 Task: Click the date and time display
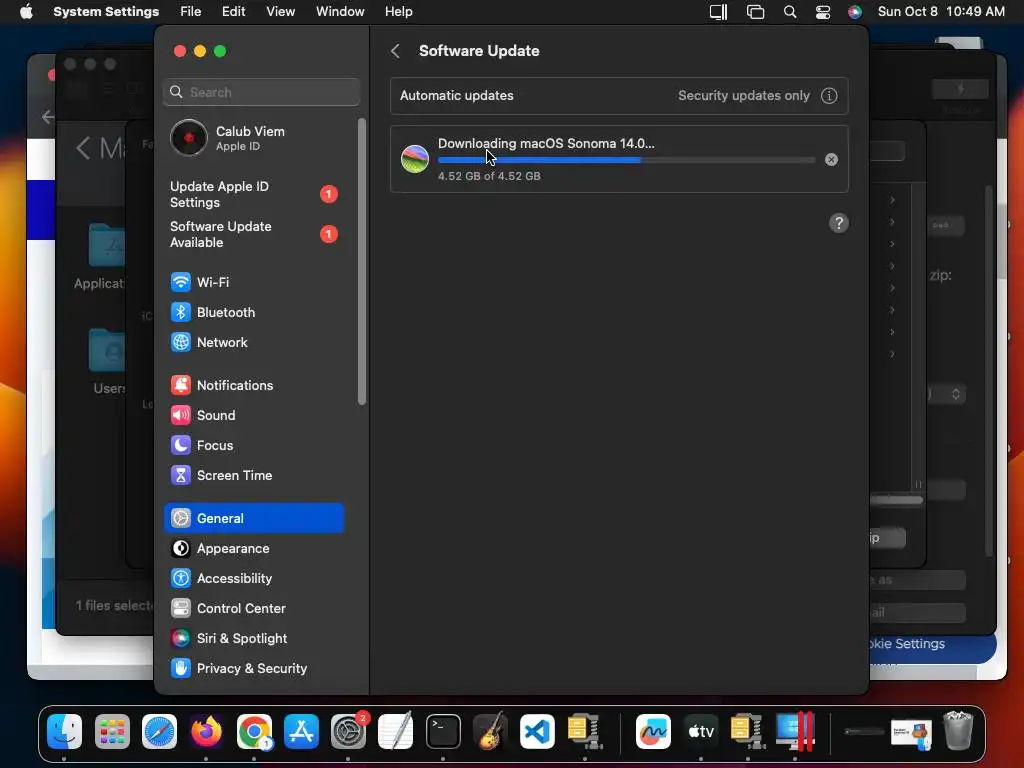click(x=941, y=12)
